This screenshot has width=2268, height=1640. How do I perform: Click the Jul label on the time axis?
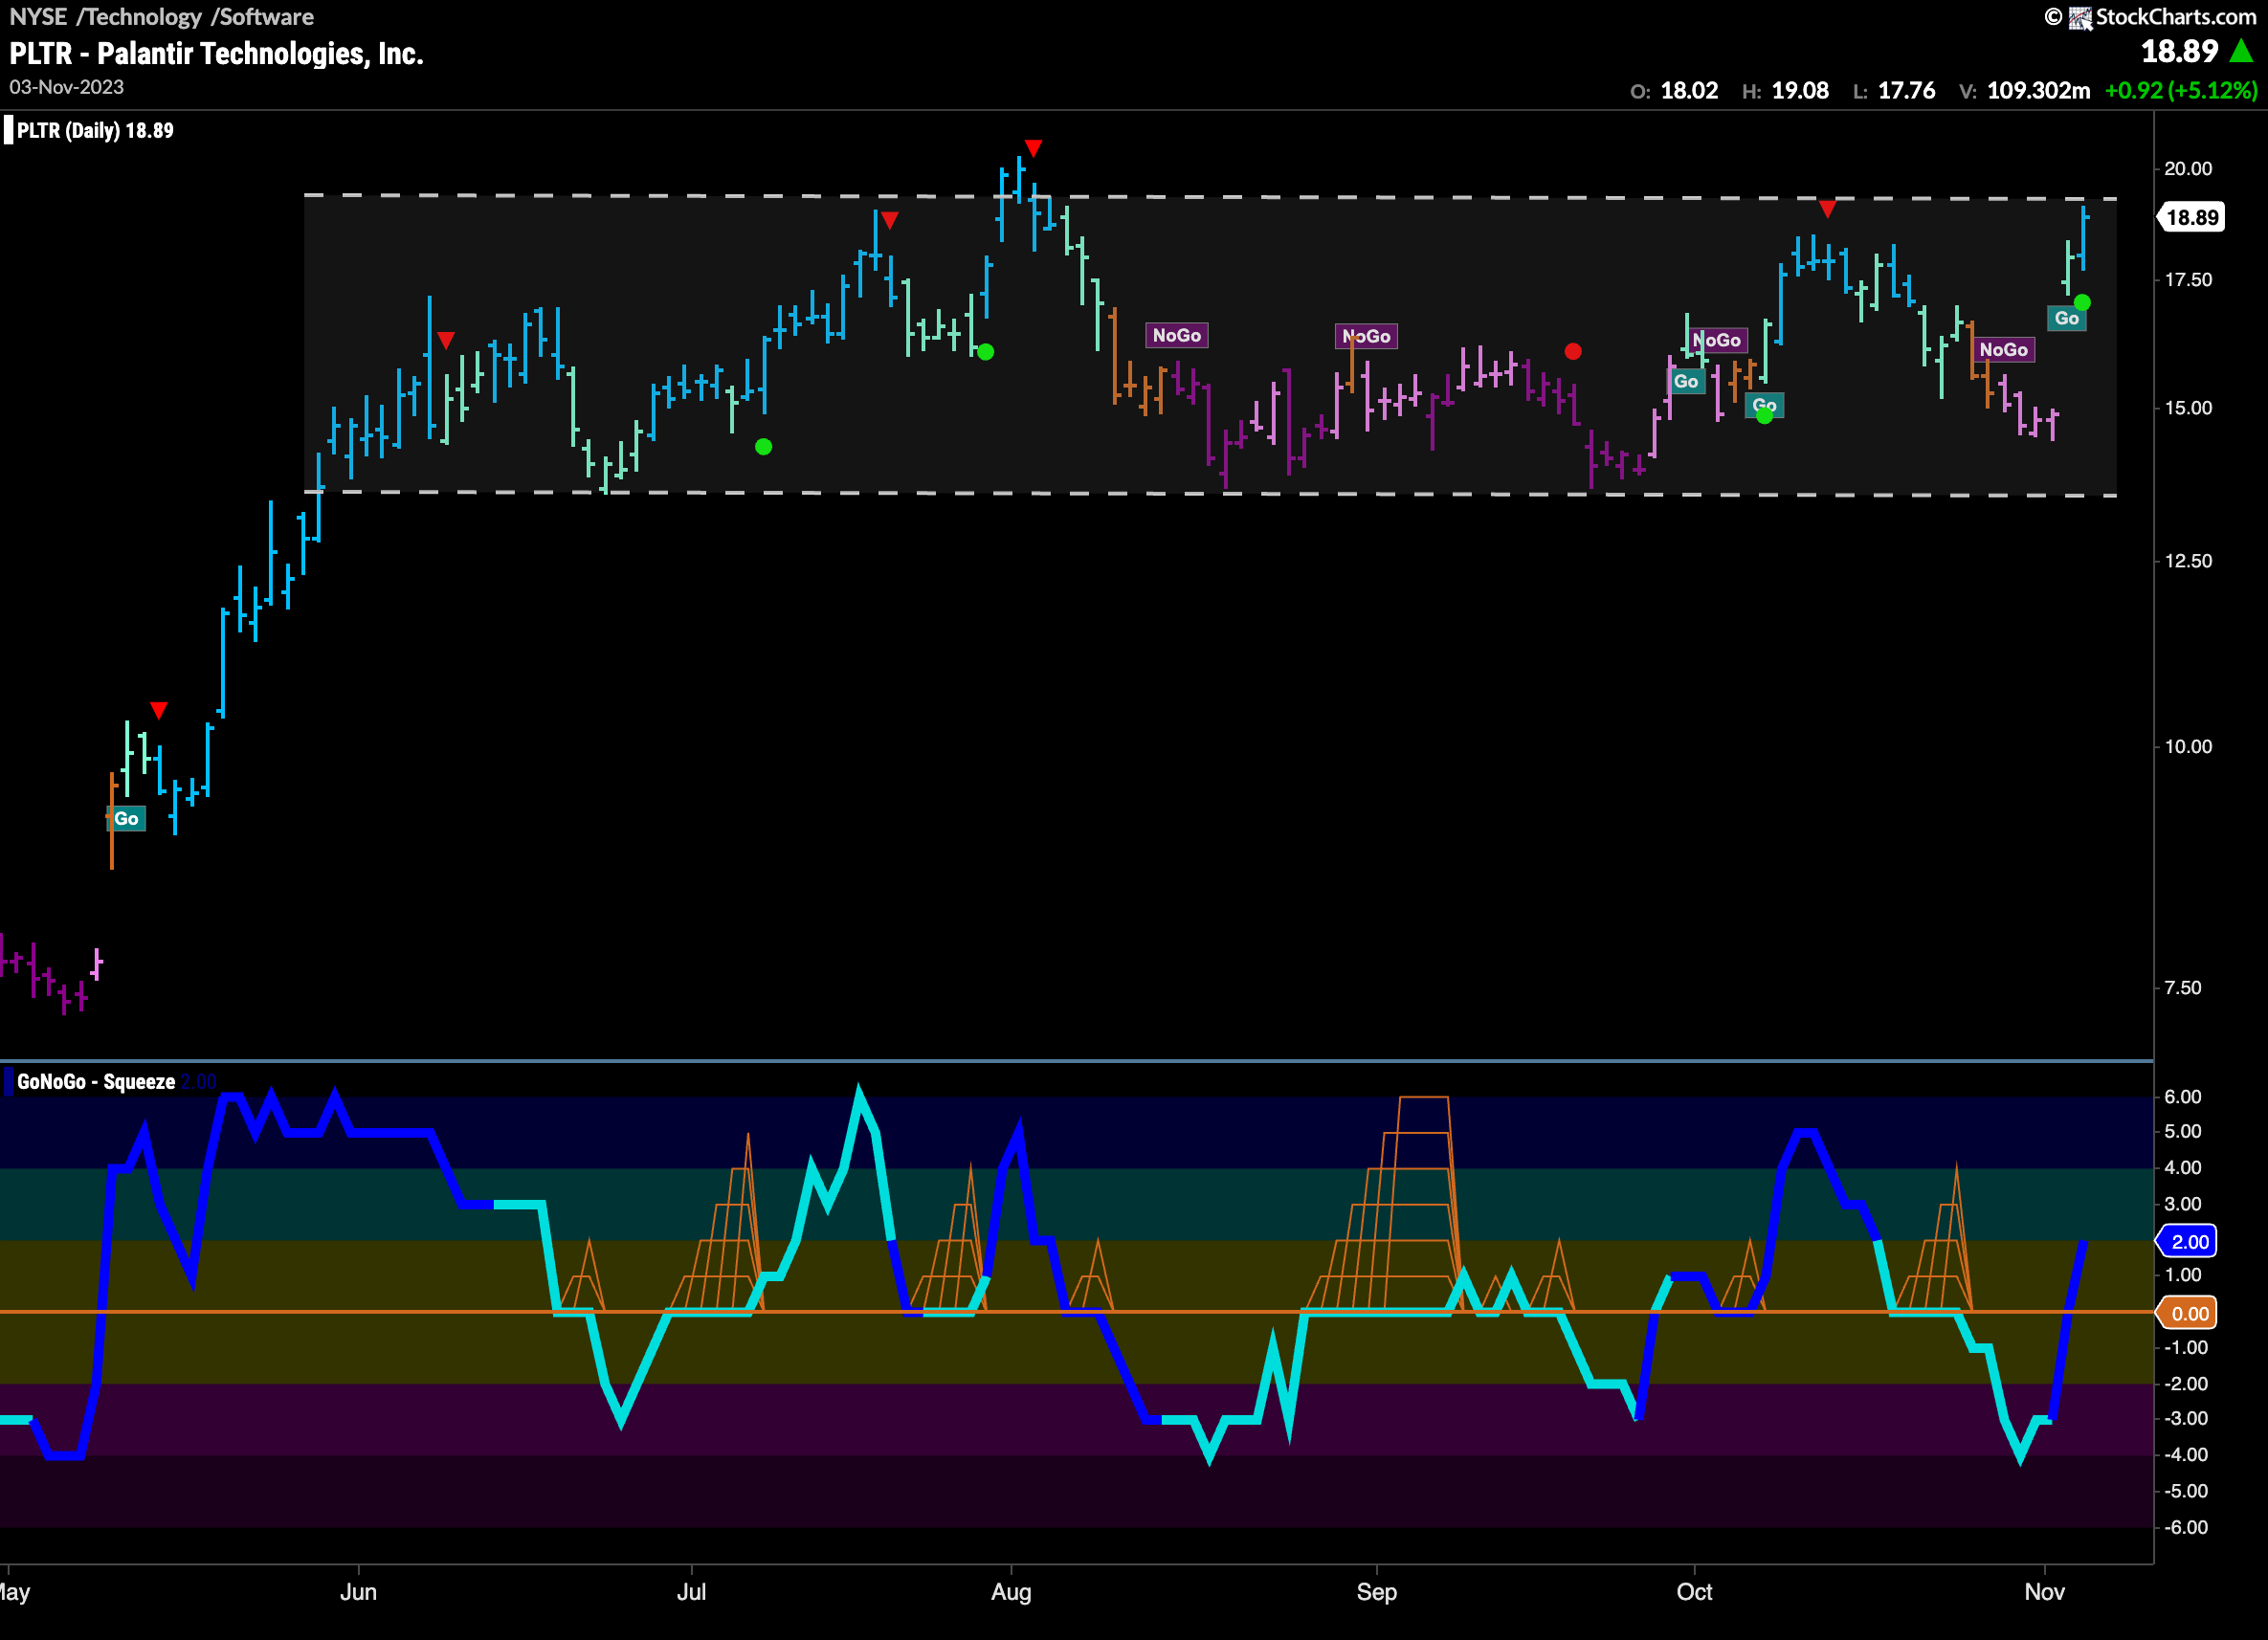coord(691,1591)
